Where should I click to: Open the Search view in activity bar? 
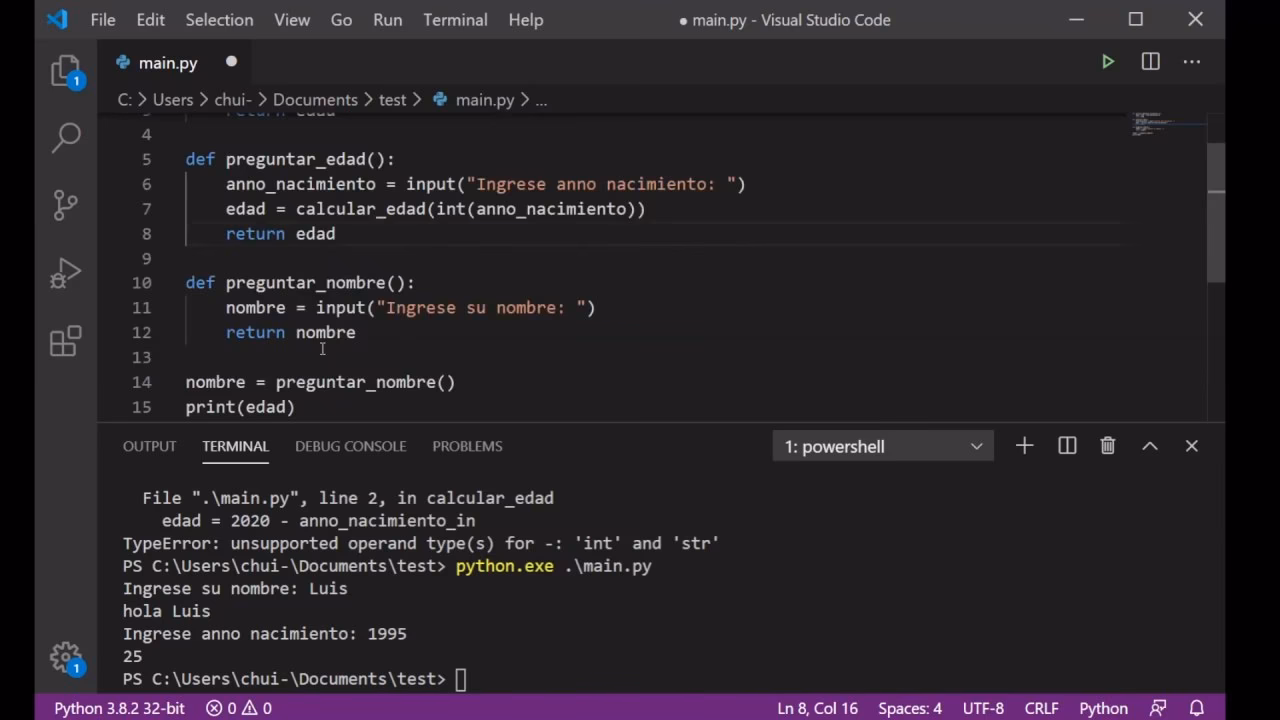[66, 137]
